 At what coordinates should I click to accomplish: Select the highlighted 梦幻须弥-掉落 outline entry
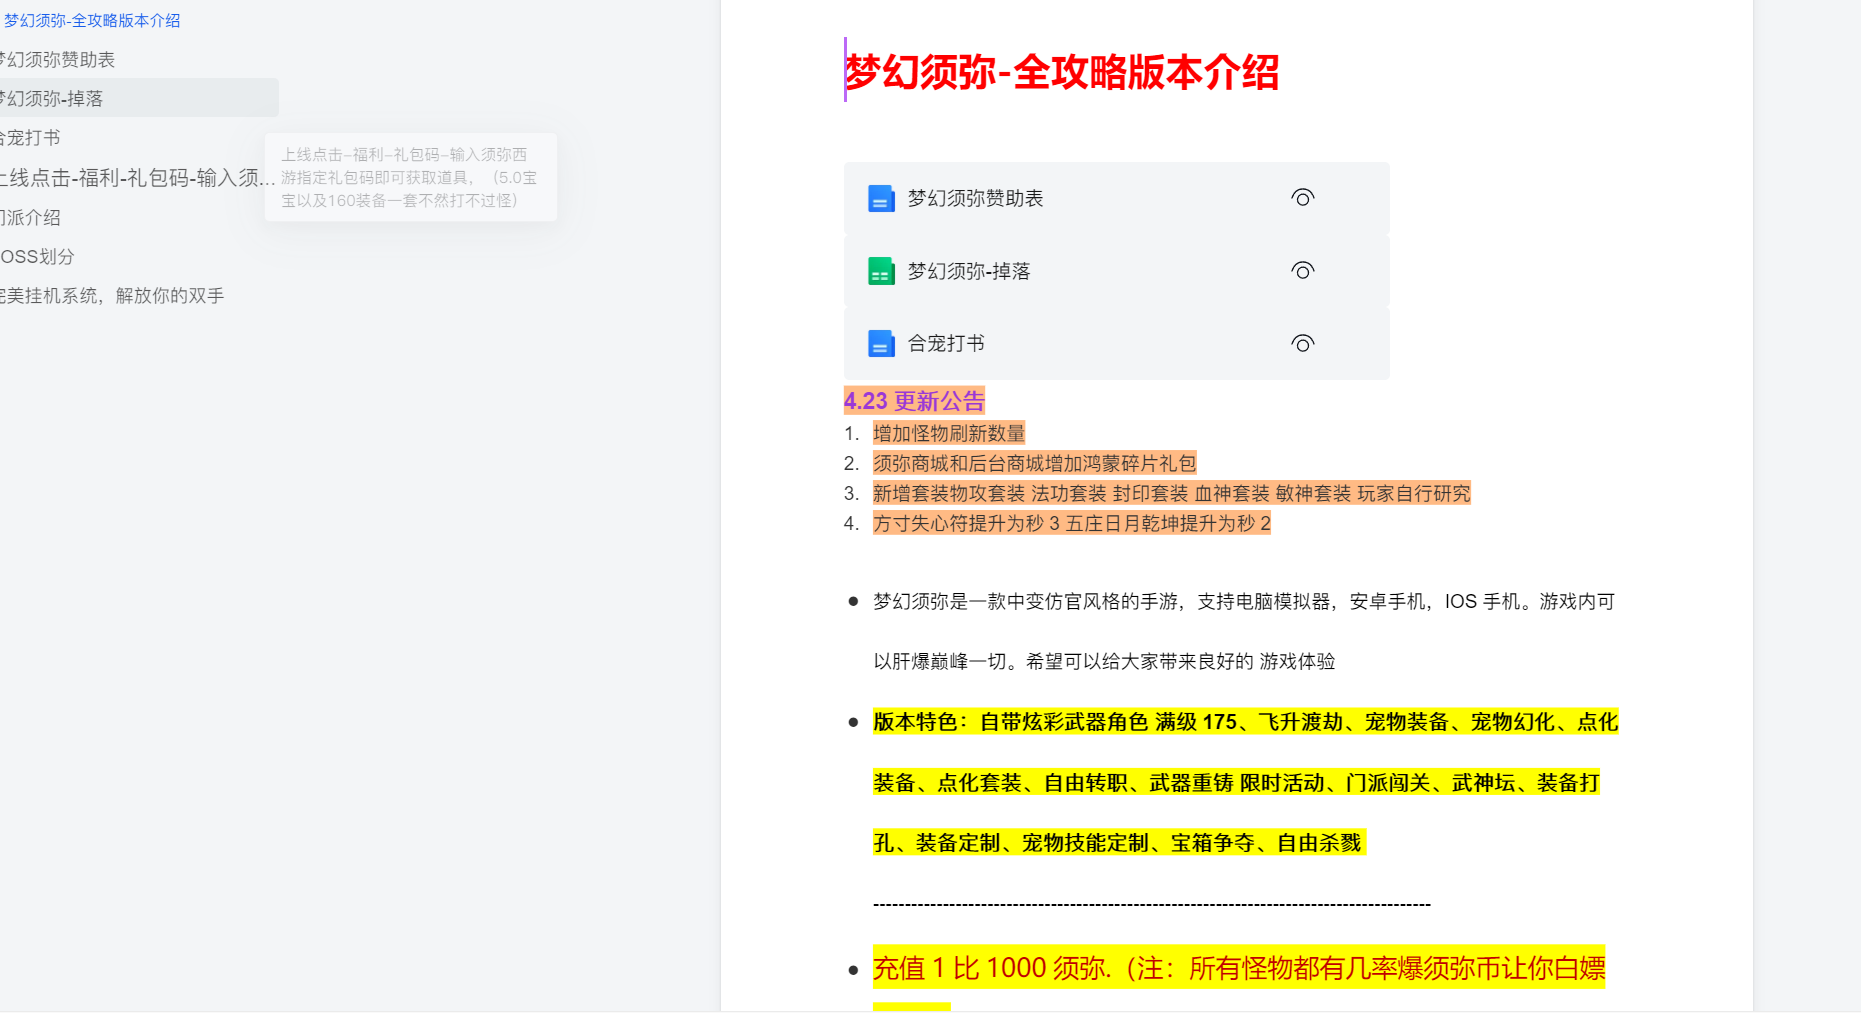pos(54,99)
